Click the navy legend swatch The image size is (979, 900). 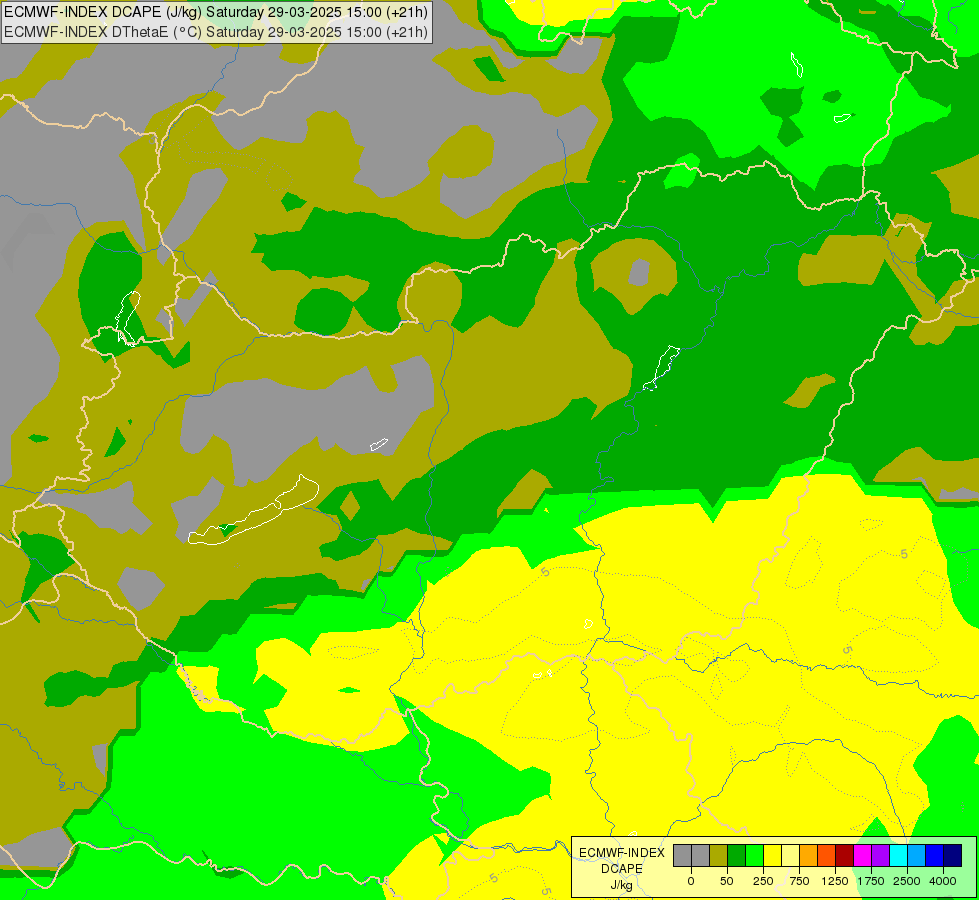click(953, 855)
